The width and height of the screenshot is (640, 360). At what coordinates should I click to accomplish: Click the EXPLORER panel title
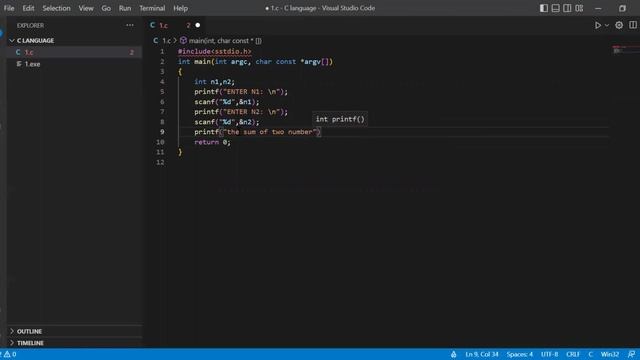coord(30,25)
